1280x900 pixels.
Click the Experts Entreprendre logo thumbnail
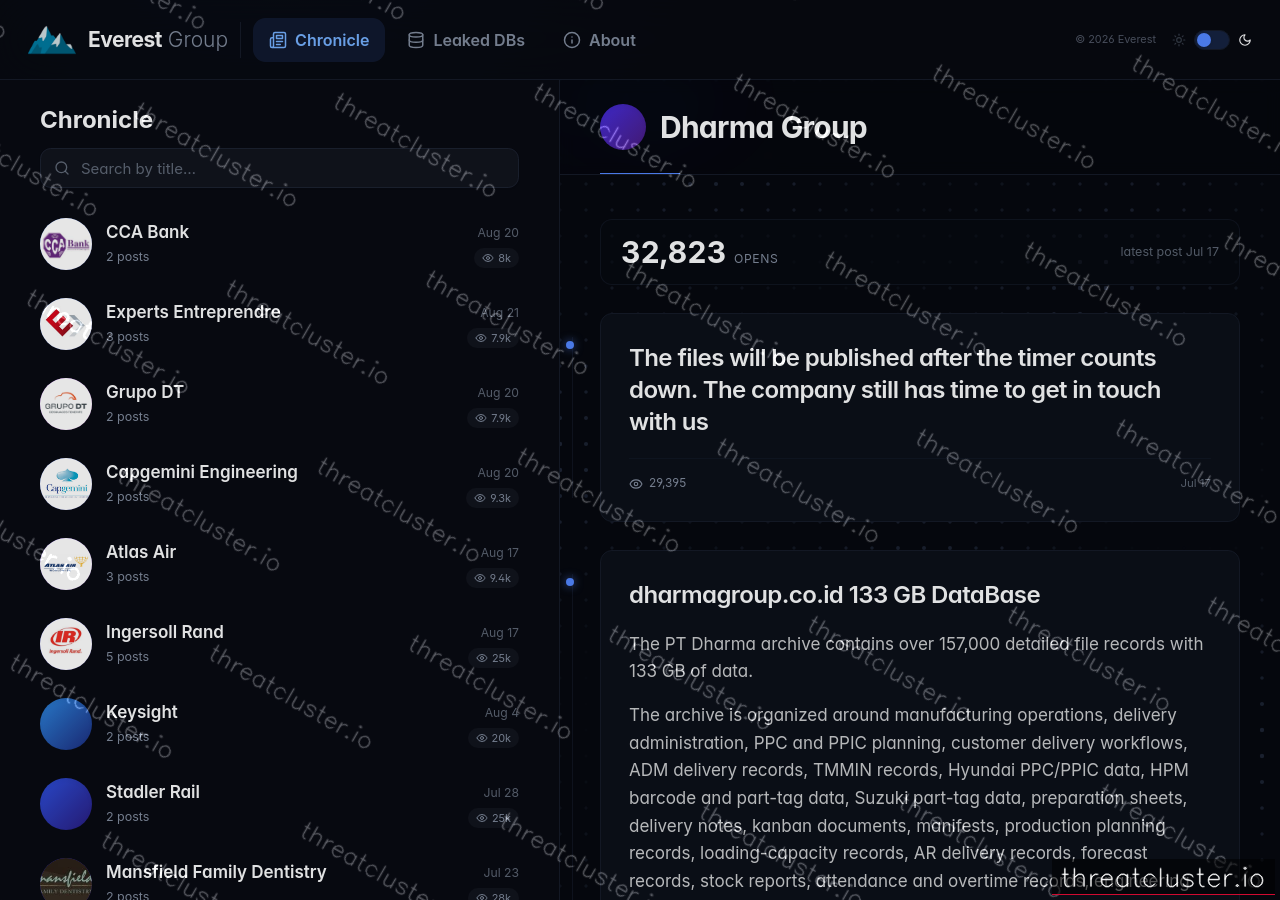coord(66,324)
